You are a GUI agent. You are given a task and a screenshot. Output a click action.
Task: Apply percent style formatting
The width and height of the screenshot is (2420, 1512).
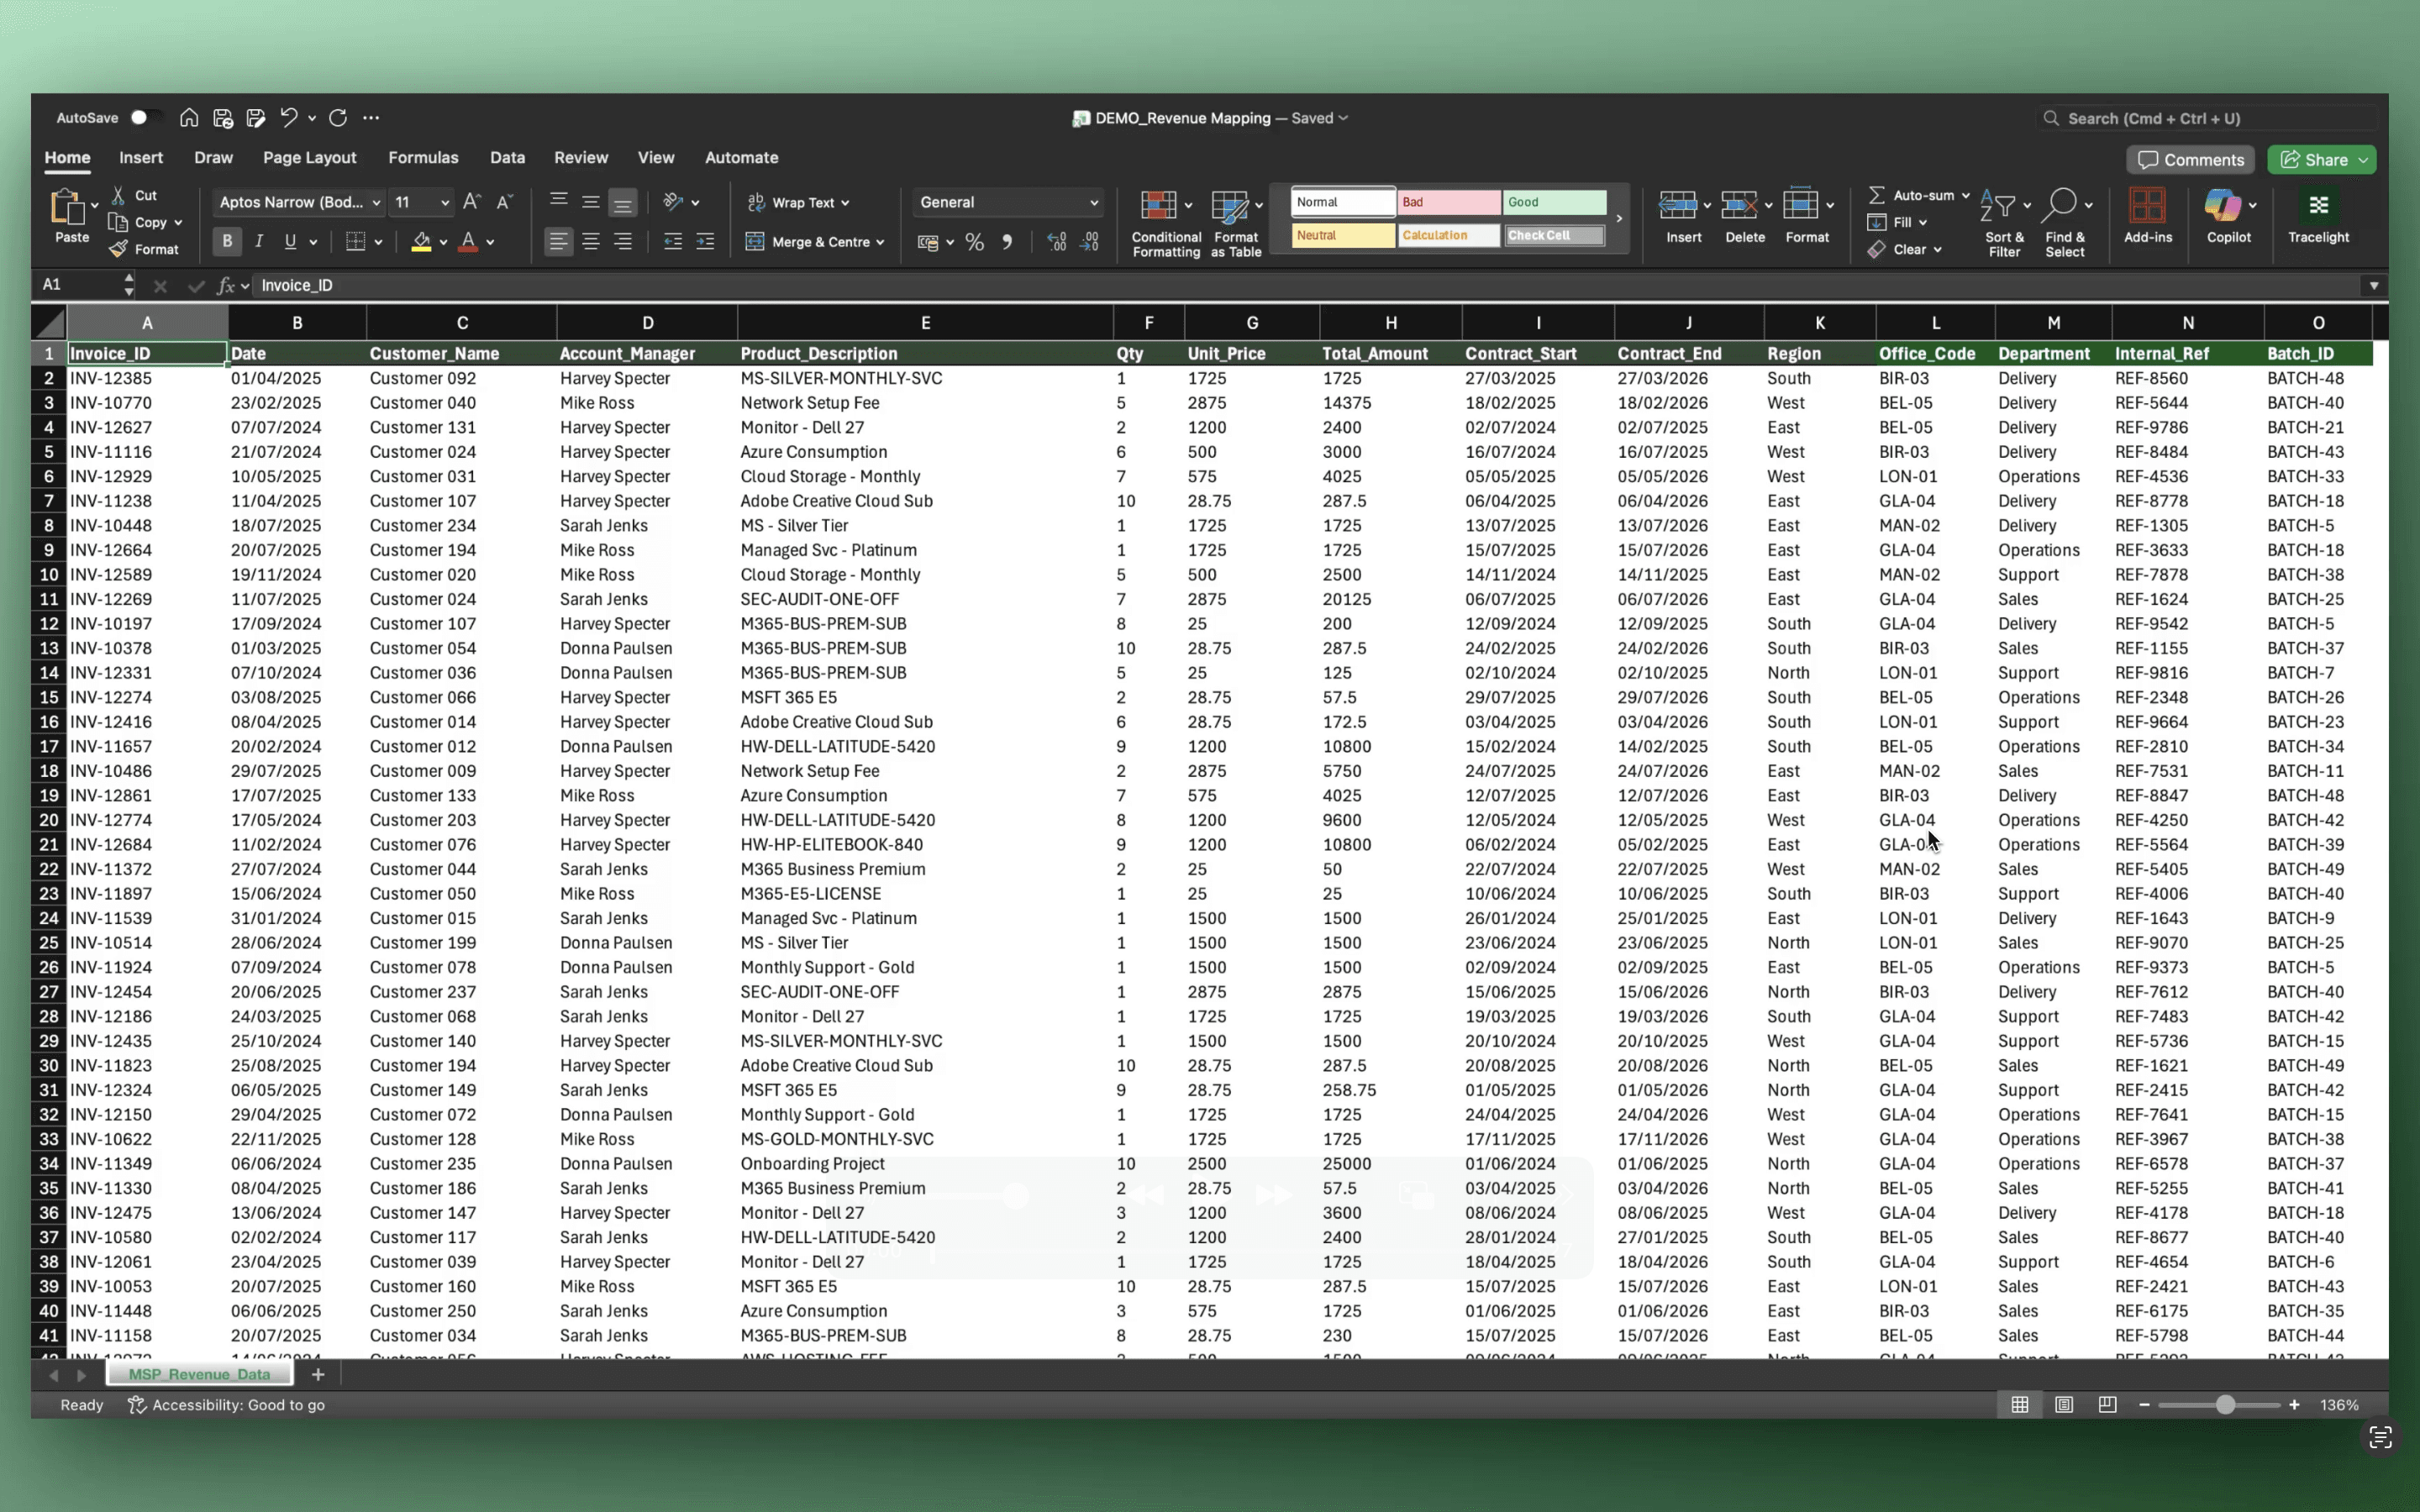[x=974, y=242]
